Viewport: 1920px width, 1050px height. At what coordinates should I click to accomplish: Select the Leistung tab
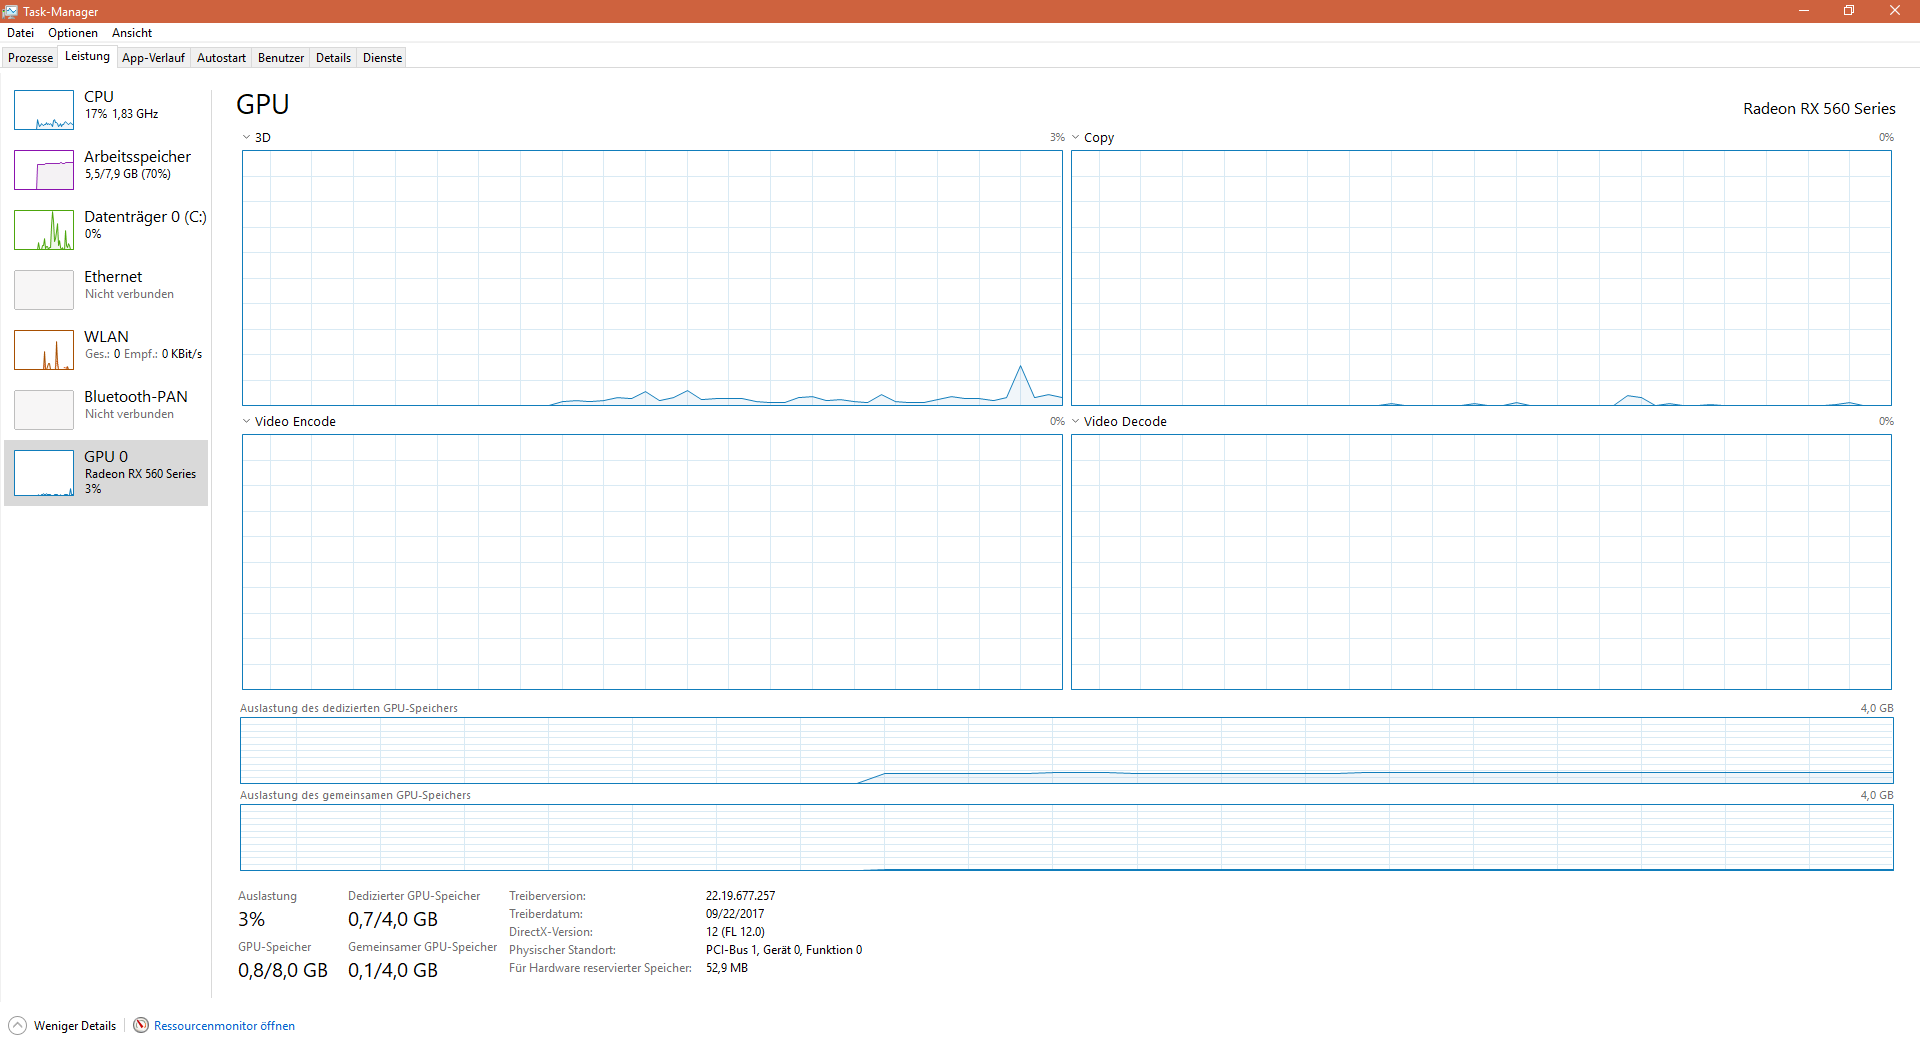click(87, 56)
